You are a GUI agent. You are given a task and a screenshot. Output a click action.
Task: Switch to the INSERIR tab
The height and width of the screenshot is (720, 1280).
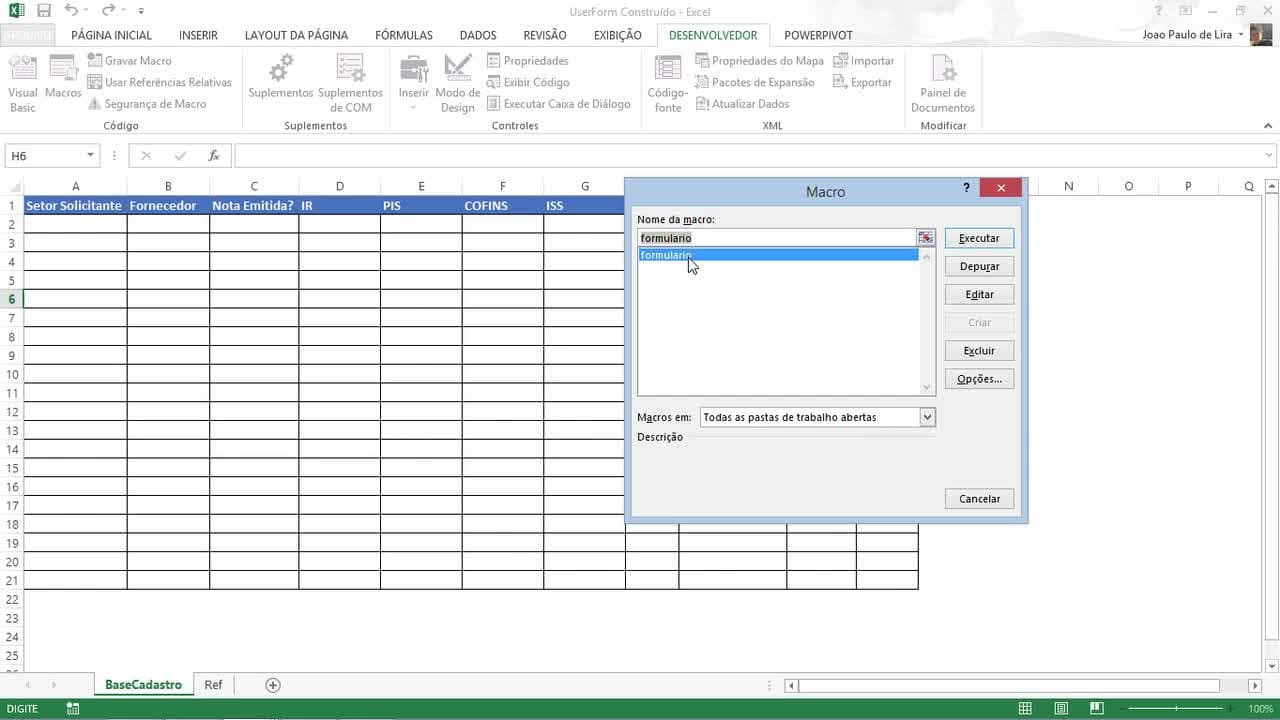click(x=198, y=35)
